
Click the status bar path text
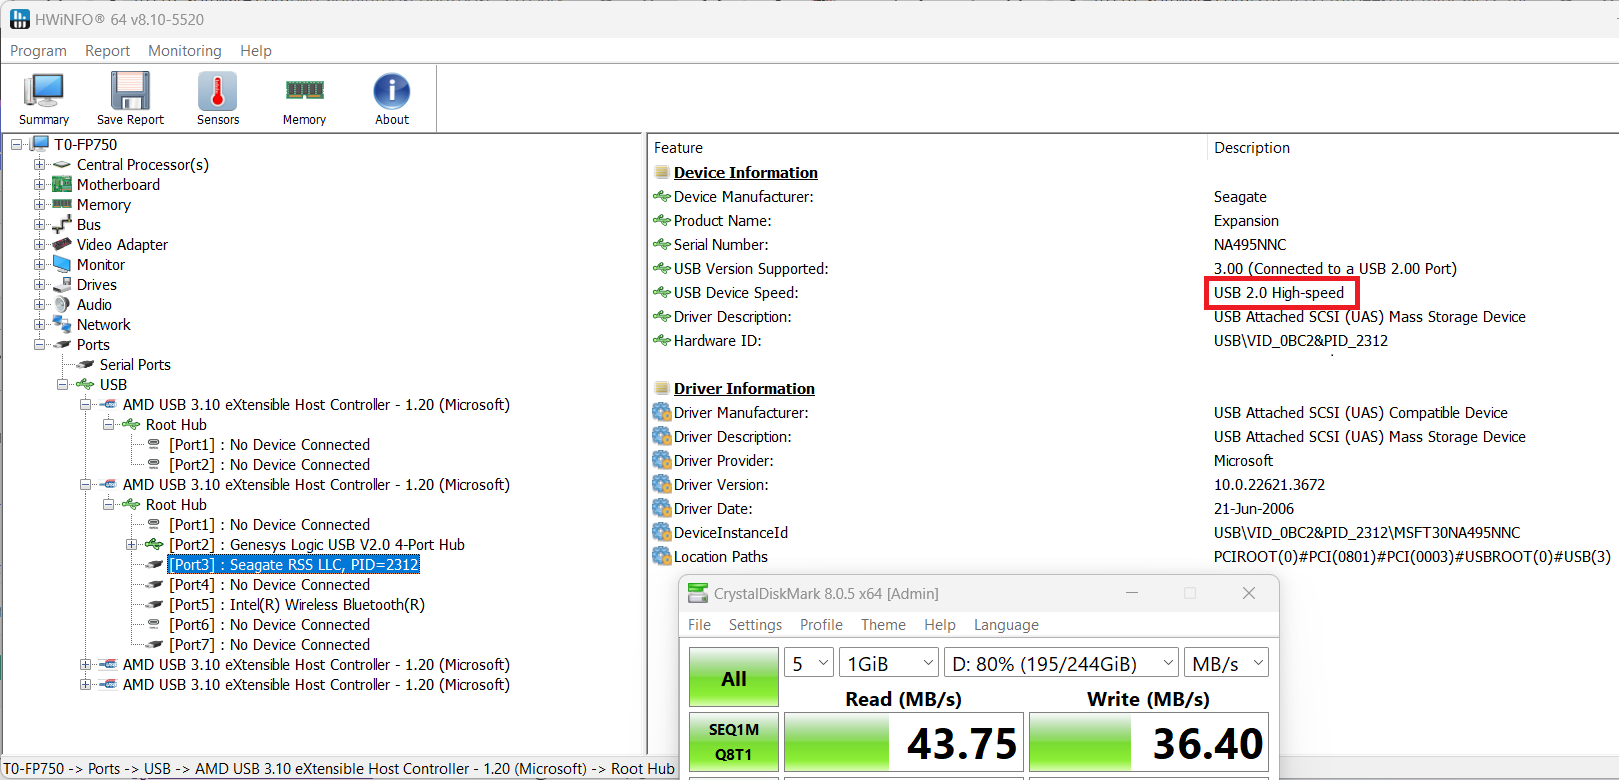338,769
